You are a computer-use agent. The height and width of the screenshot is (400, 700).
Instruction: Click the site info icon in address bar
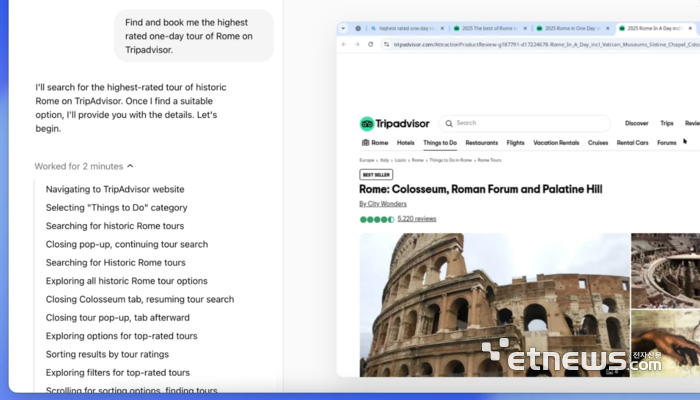pos(385,45)
